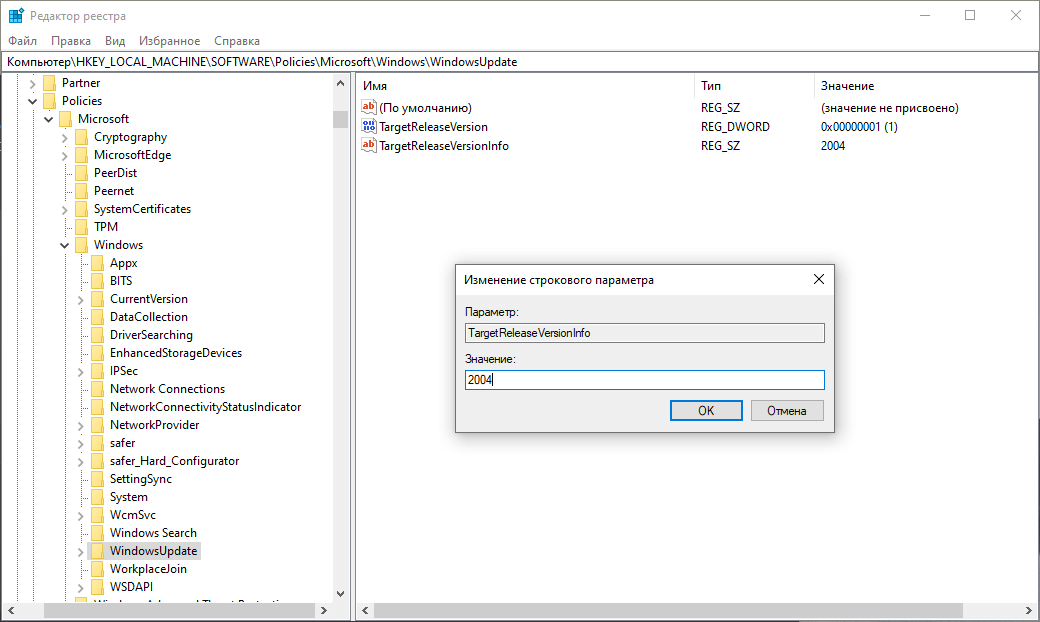Expand the NetworkProvider key

point(80,426)
